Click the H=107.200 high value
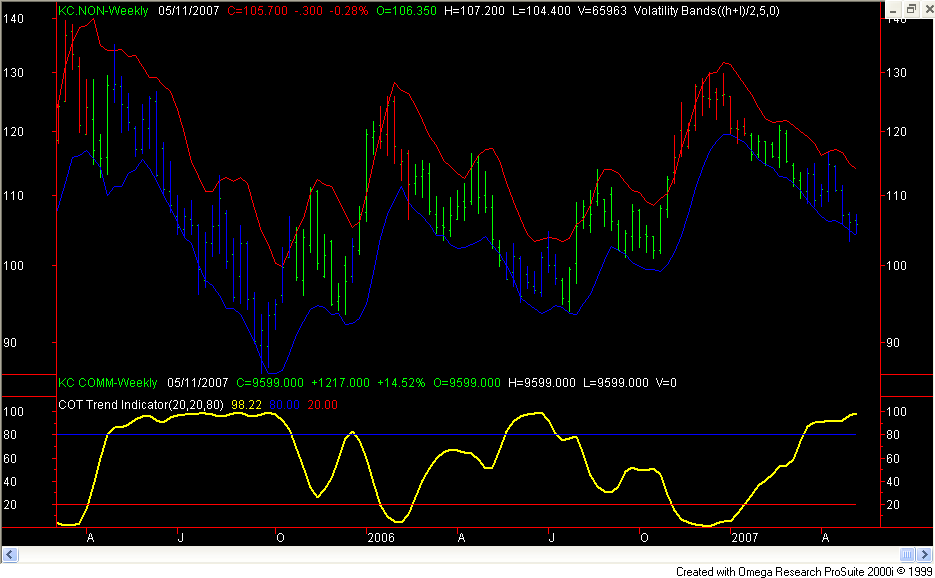The image size is (935, 578). coord(475,11)
